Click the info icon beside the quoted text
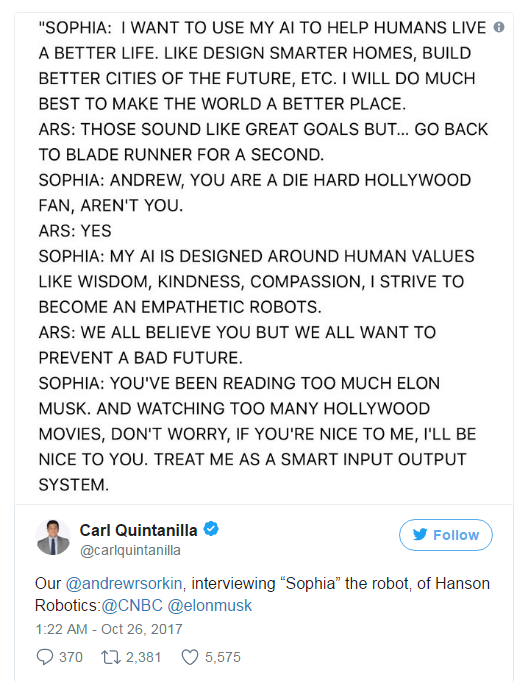Image resolution: width=530 pixels, height=682 pixels. pyautogui.click(x=499, y=27)
